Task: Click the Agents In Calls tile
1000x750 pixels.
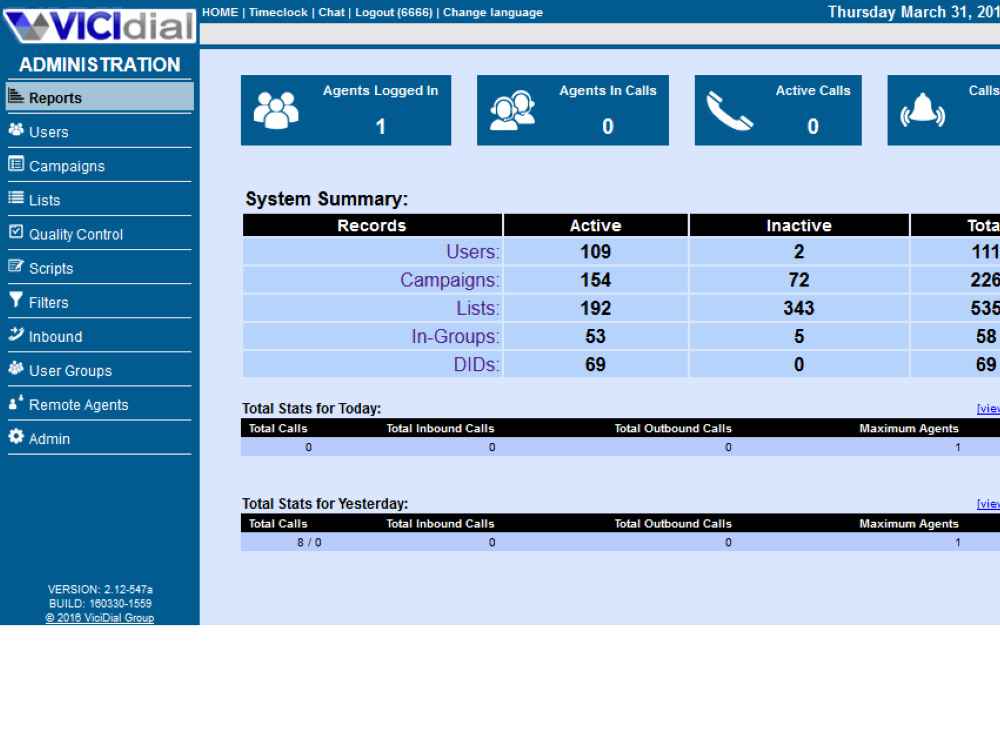Action: [573, 110]
